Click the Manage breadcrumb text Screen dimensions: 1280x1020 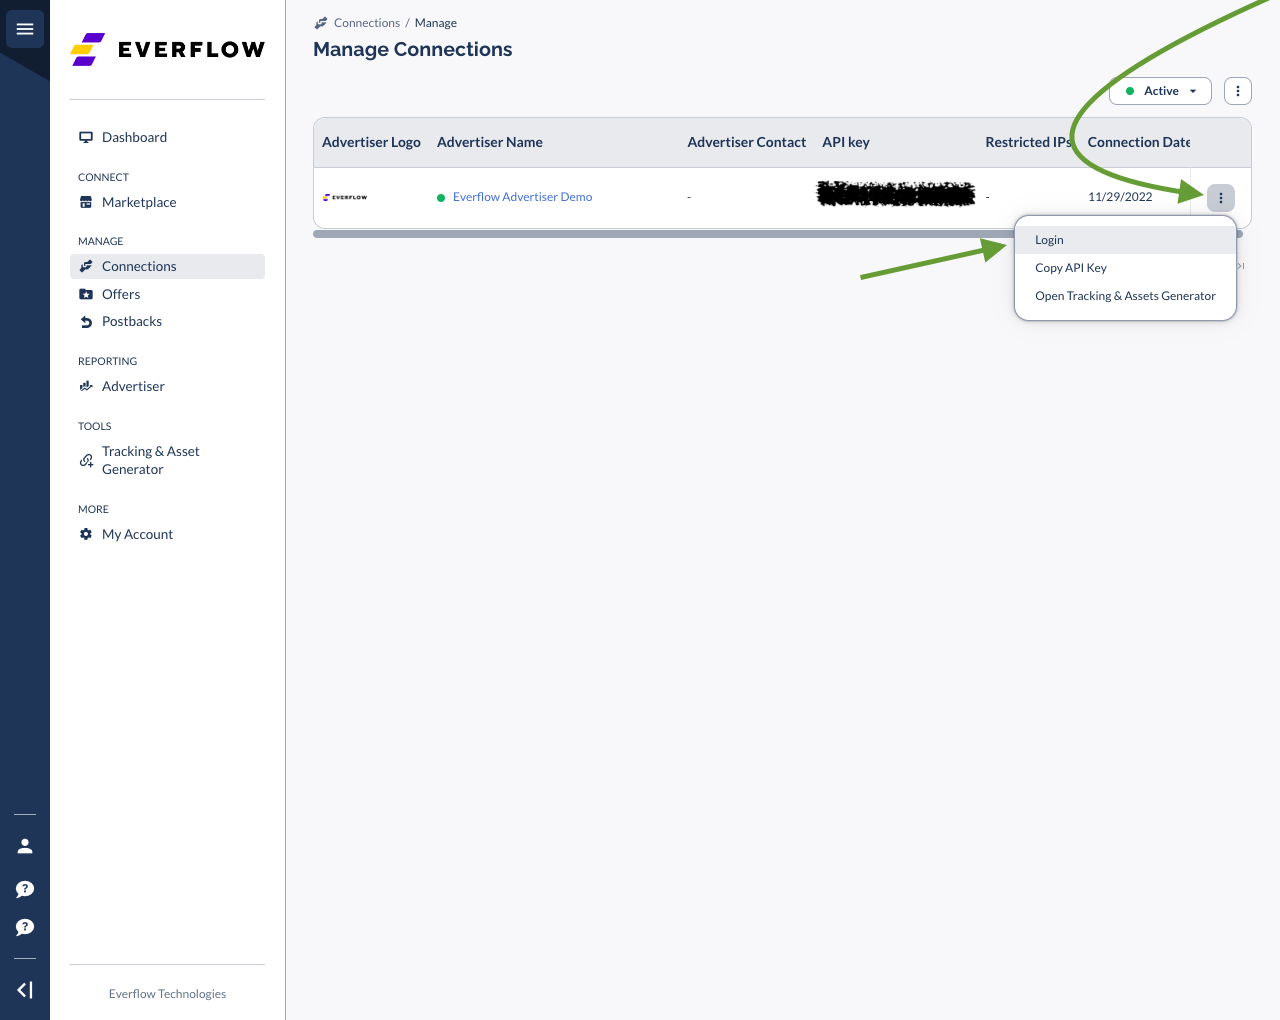436,23
